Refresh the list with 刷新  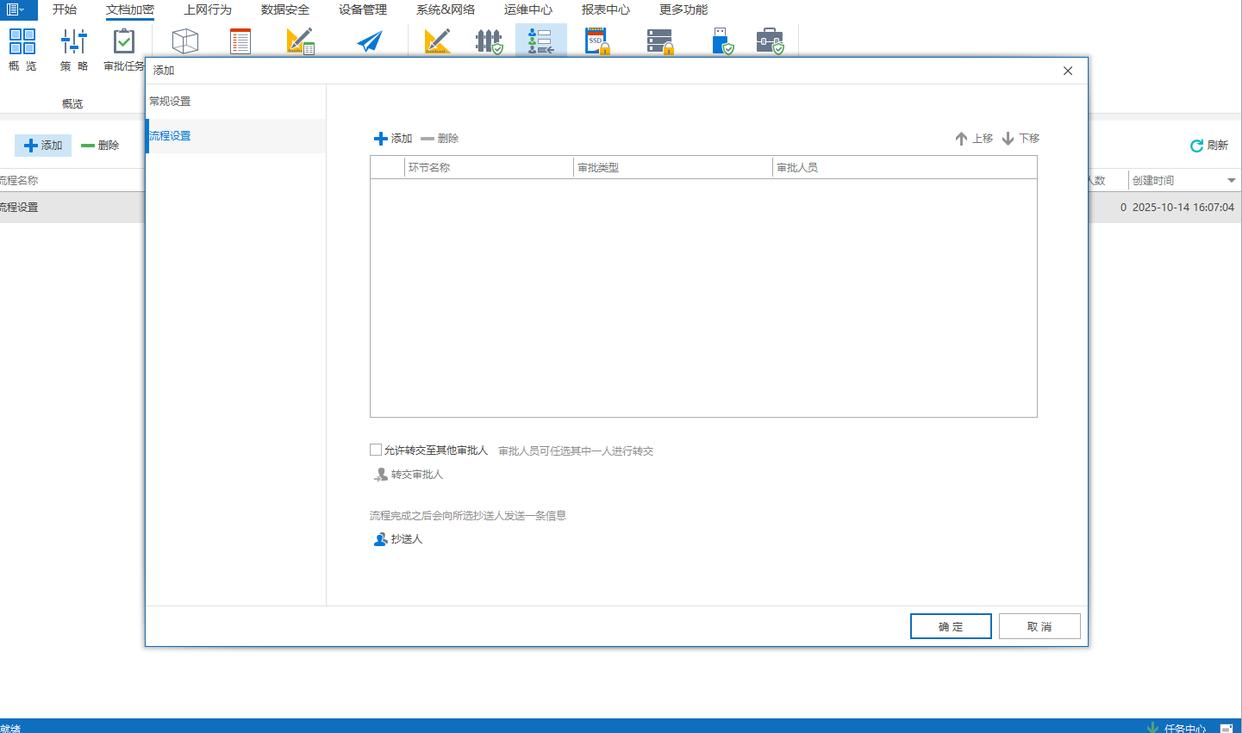[x=1208, y=146]
